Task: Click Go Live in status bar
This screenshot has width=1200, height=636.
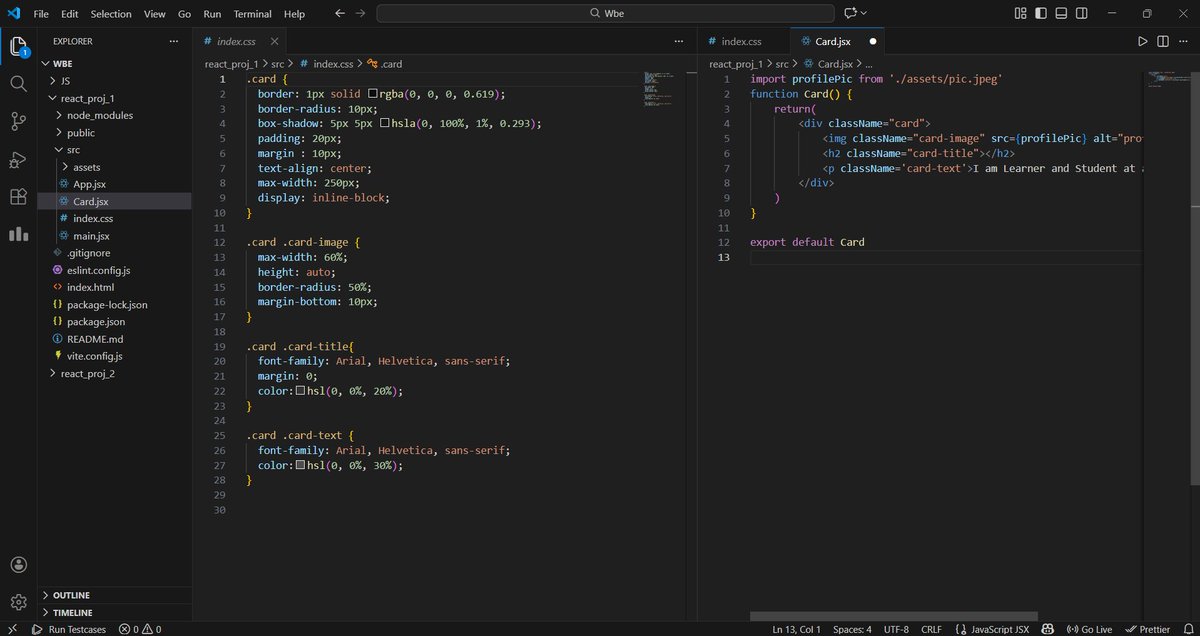Action: pyautogui.click(x=1089, y=629)
